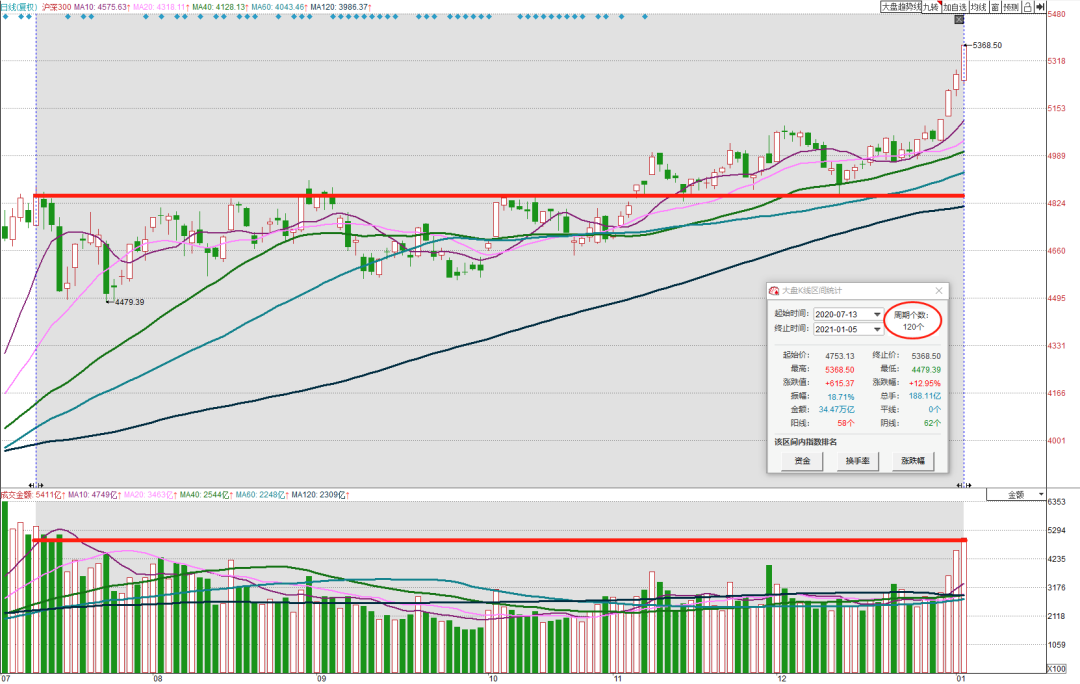Click the range handle arrows at chart bottom-left

coord(34,485)
